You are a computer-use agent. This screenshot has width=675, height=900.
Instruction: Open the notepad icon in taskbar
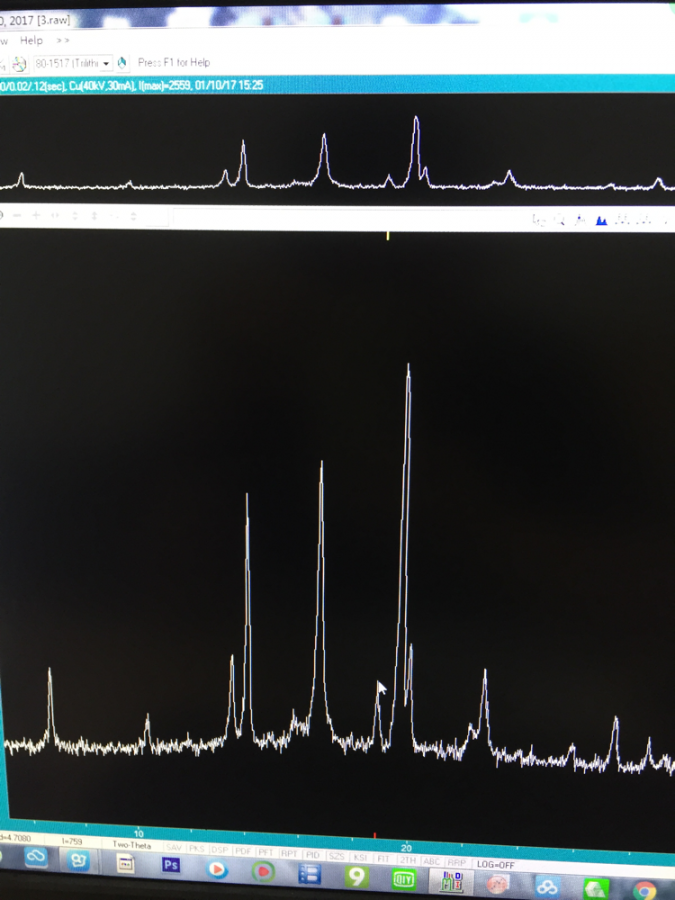(x=125, y=862)
